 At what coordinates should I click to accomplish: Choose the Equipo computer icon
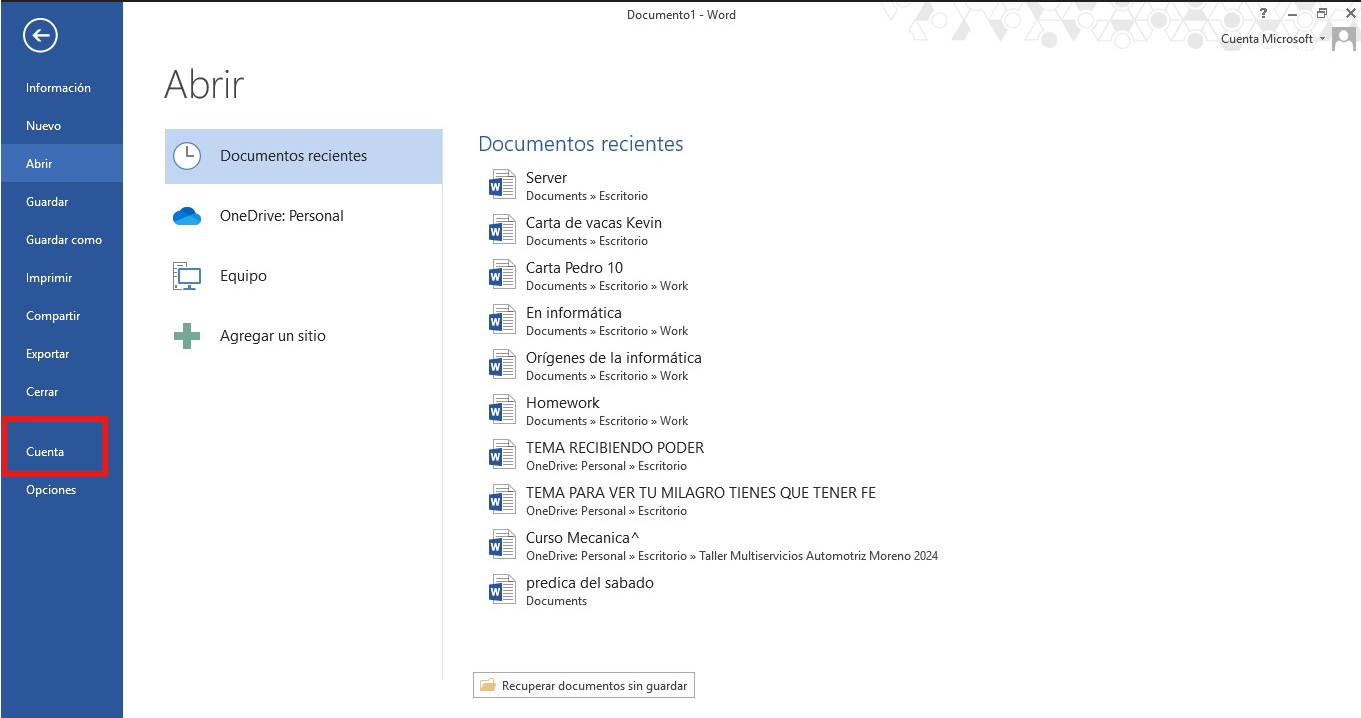[187, 276]
